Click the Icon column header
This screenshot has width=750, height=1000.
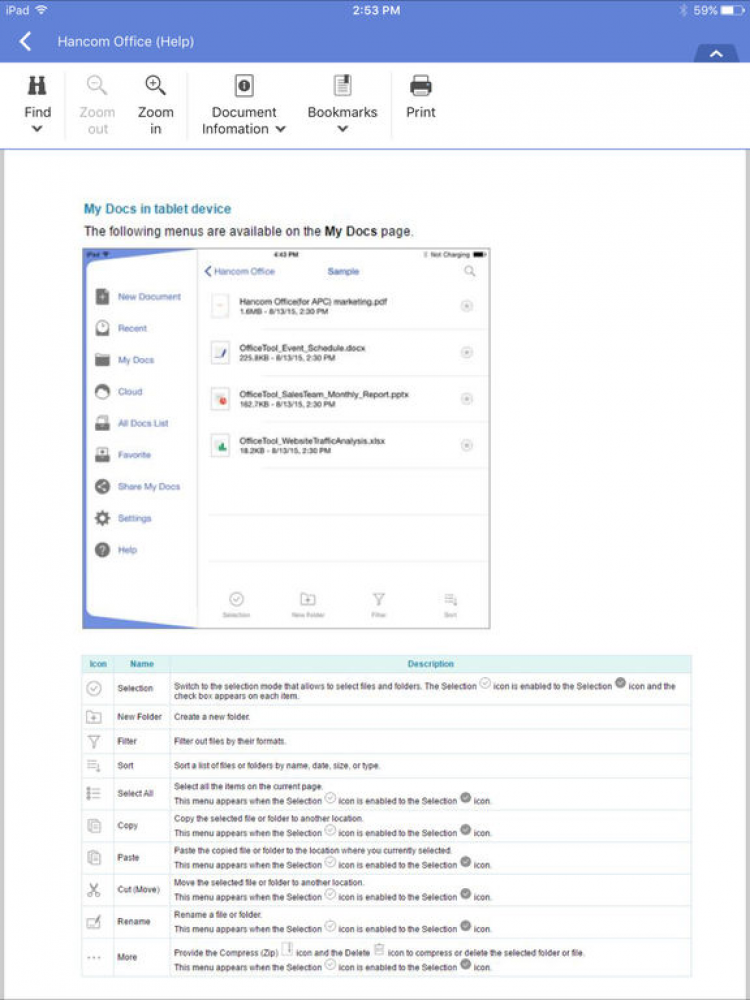(98, 664)
